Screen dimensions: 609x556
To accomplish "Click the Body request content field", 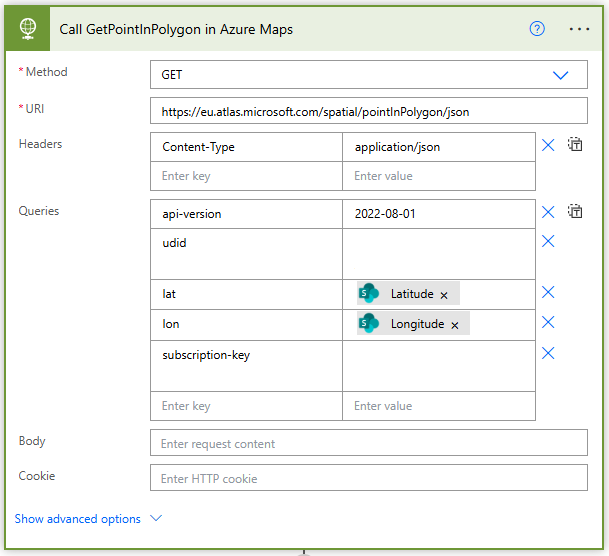I will point(368,443).
